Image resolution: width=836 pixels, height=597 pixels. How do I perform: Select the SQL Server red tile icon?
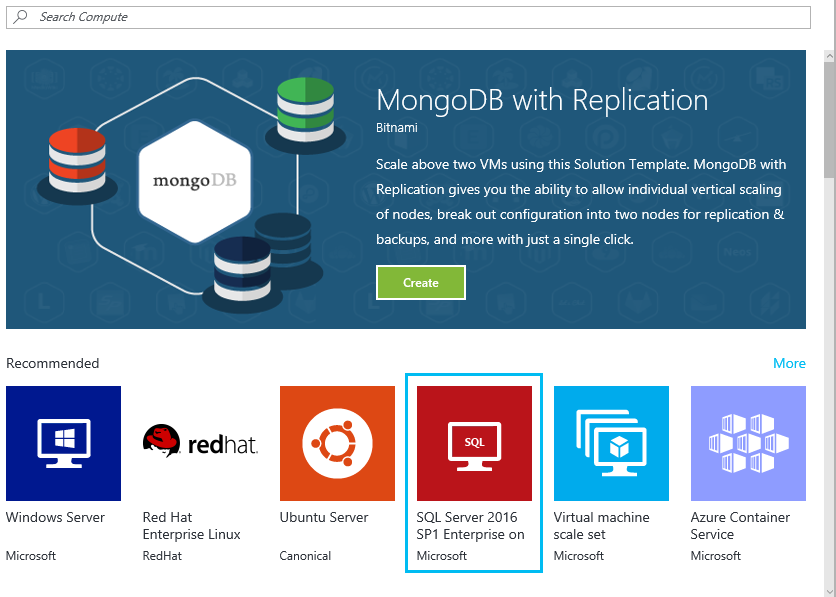474,443
